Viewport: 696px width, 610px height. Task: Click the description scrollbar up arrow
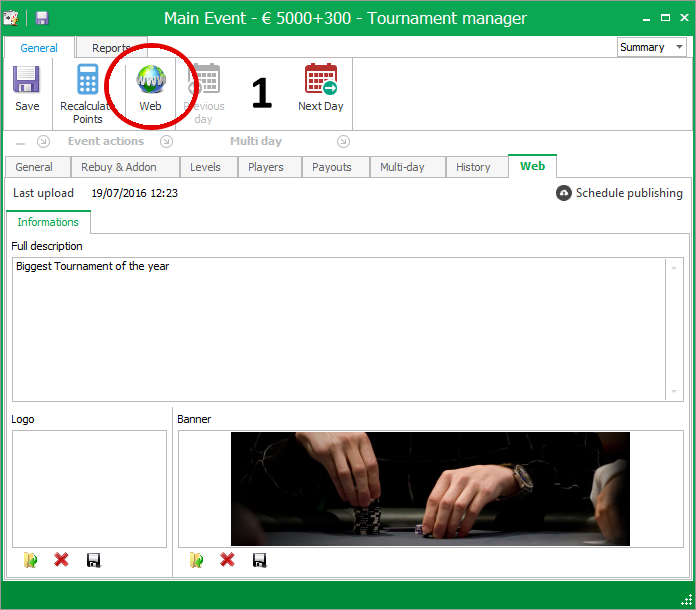674,268
